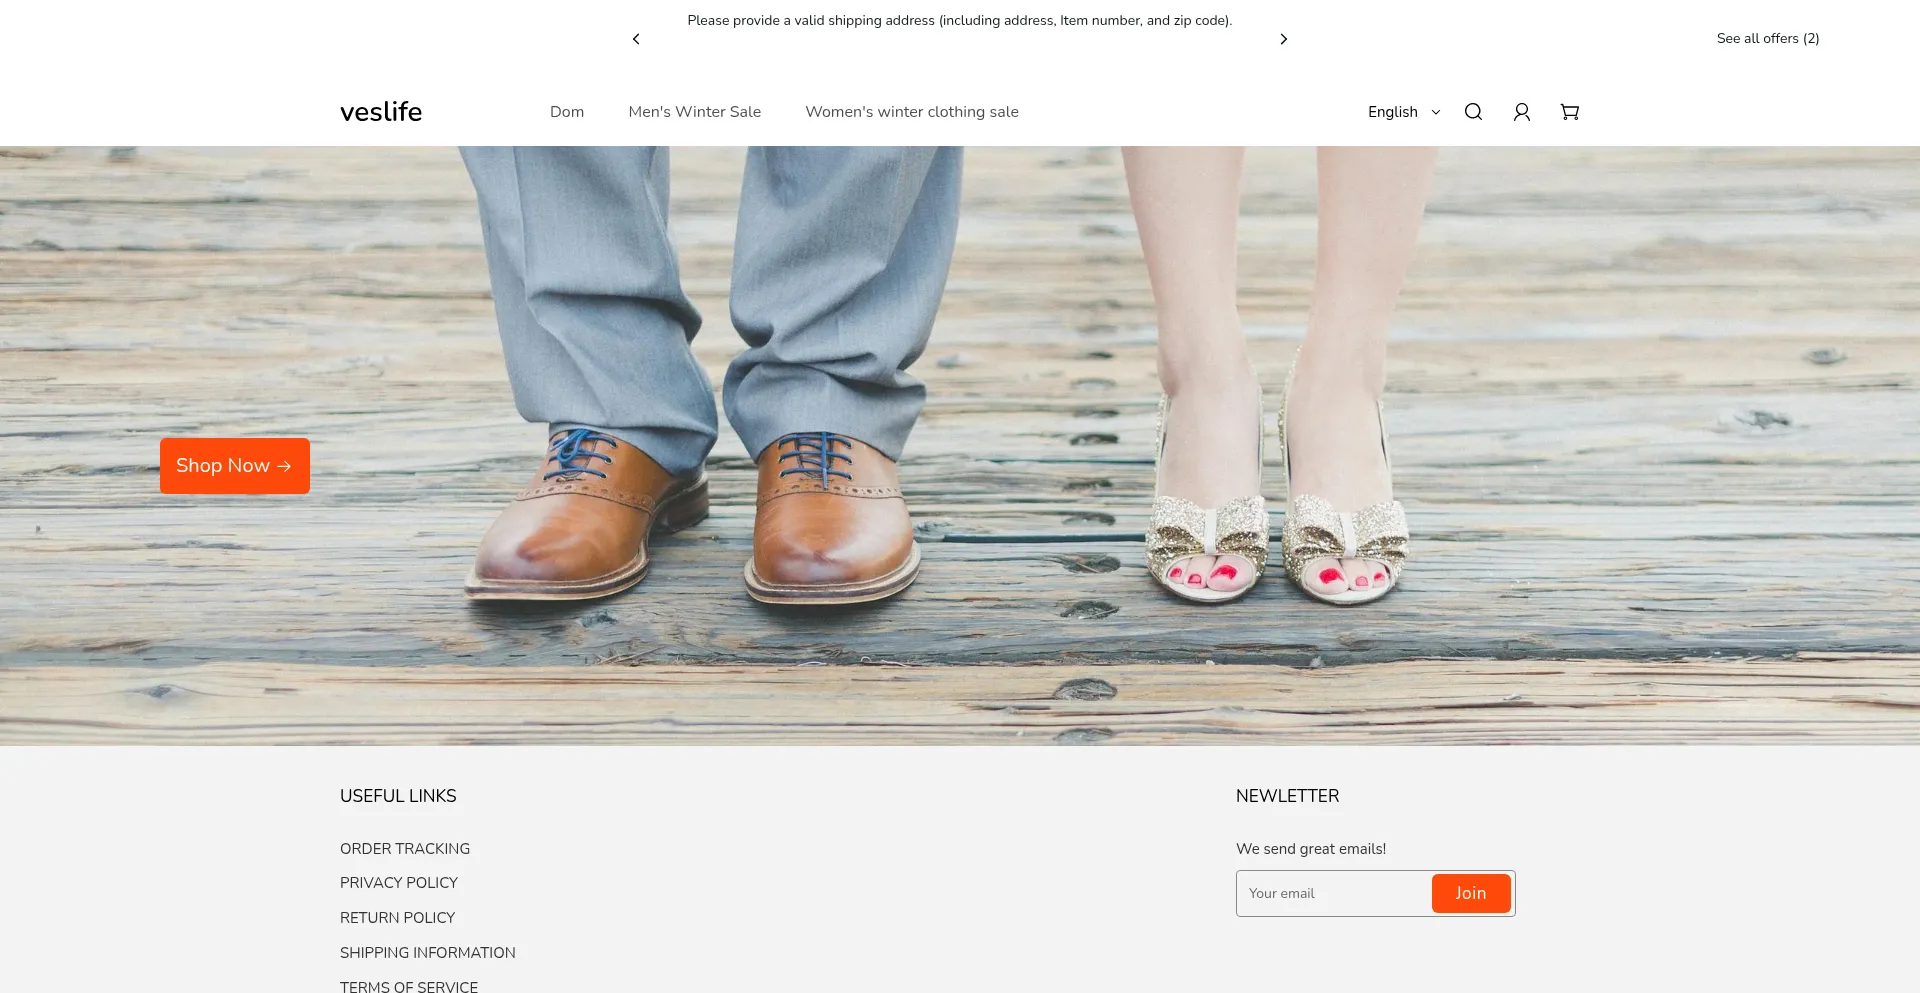Open the TERMS OF SERVICE link
The height and width of the screenshot is (993, 1920).
[409, 986]
